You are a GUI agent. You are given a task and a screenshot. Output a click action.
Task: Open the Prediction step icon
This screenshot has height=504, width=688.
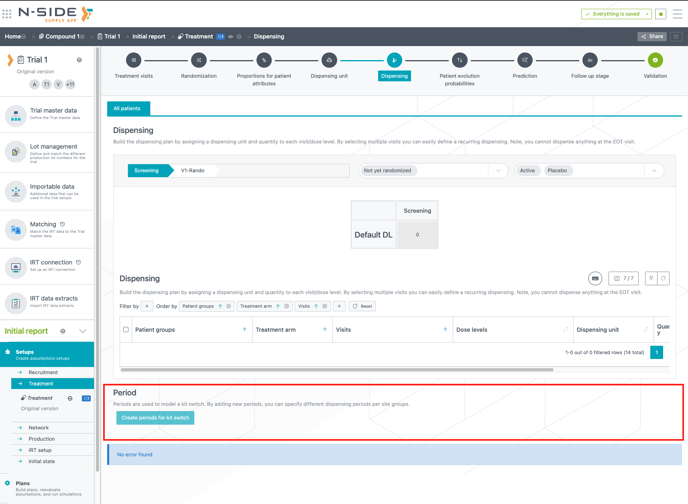(x=524, y=60)
